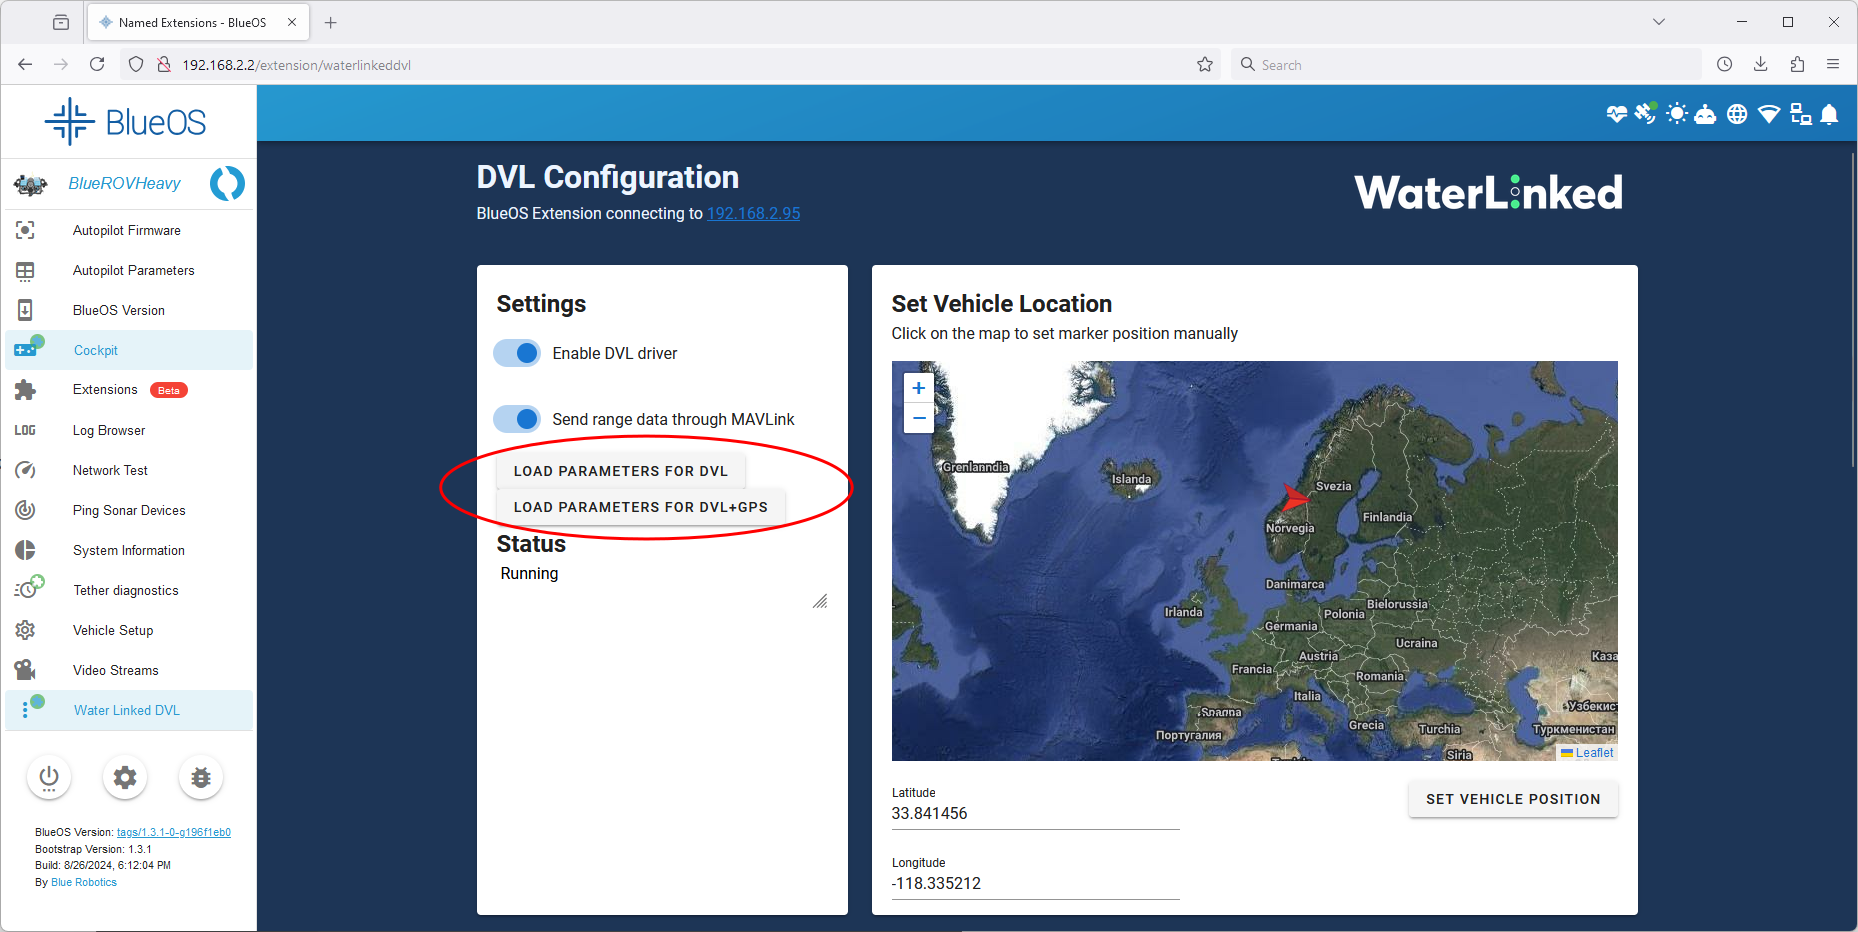Screen dimensions: 1858x932
Task: Click the Network Test speedometer icon
Action: pyautogui.click(x=25, y=470)
